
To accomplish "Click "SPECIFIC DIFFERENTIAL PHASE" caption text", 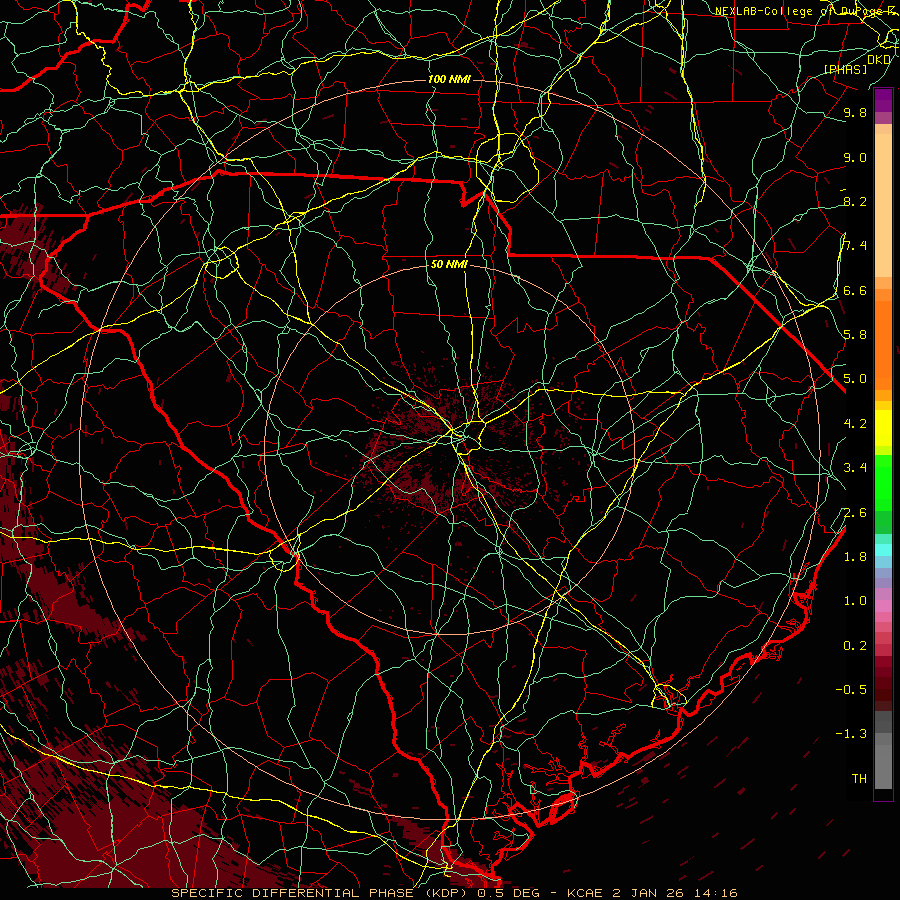I will [292, 893].
